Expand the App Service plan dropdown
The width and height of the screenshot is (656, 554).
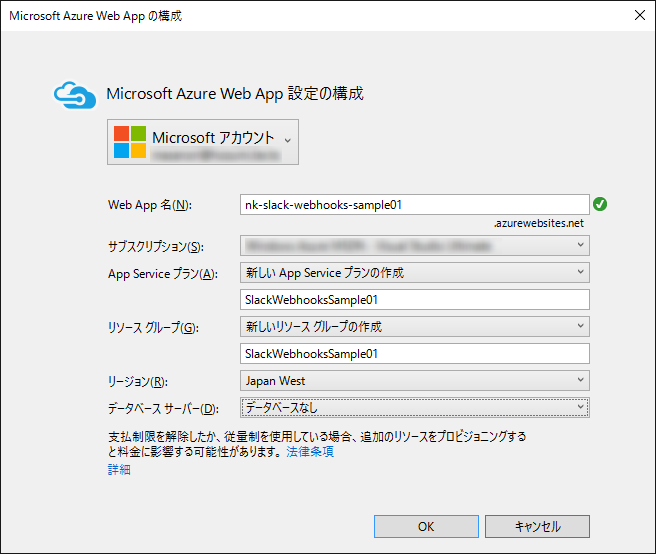[415, 272]
